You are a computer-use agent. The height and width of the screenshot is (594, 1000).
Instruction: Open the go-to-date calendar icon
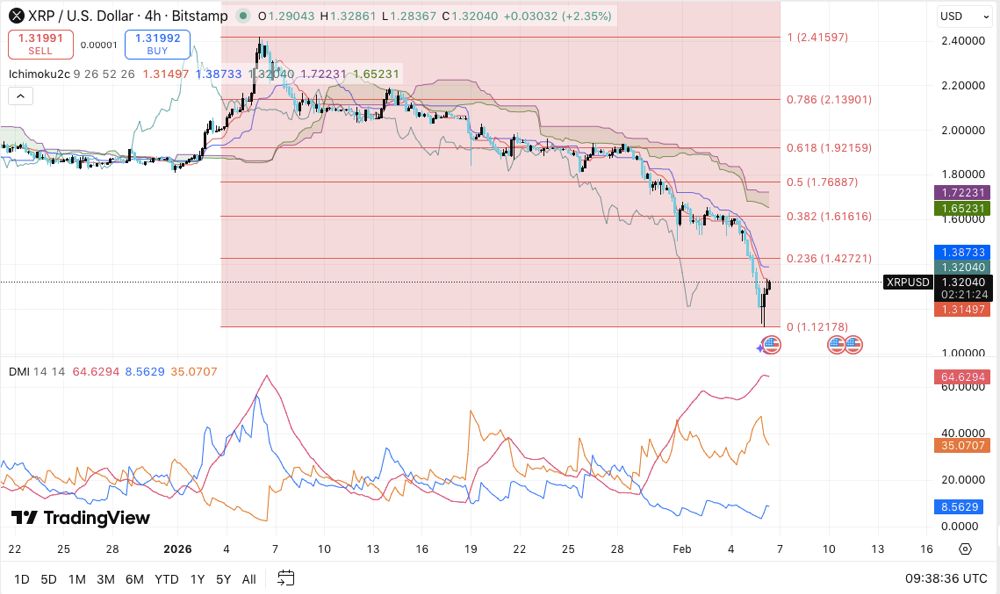coord(284,578)
